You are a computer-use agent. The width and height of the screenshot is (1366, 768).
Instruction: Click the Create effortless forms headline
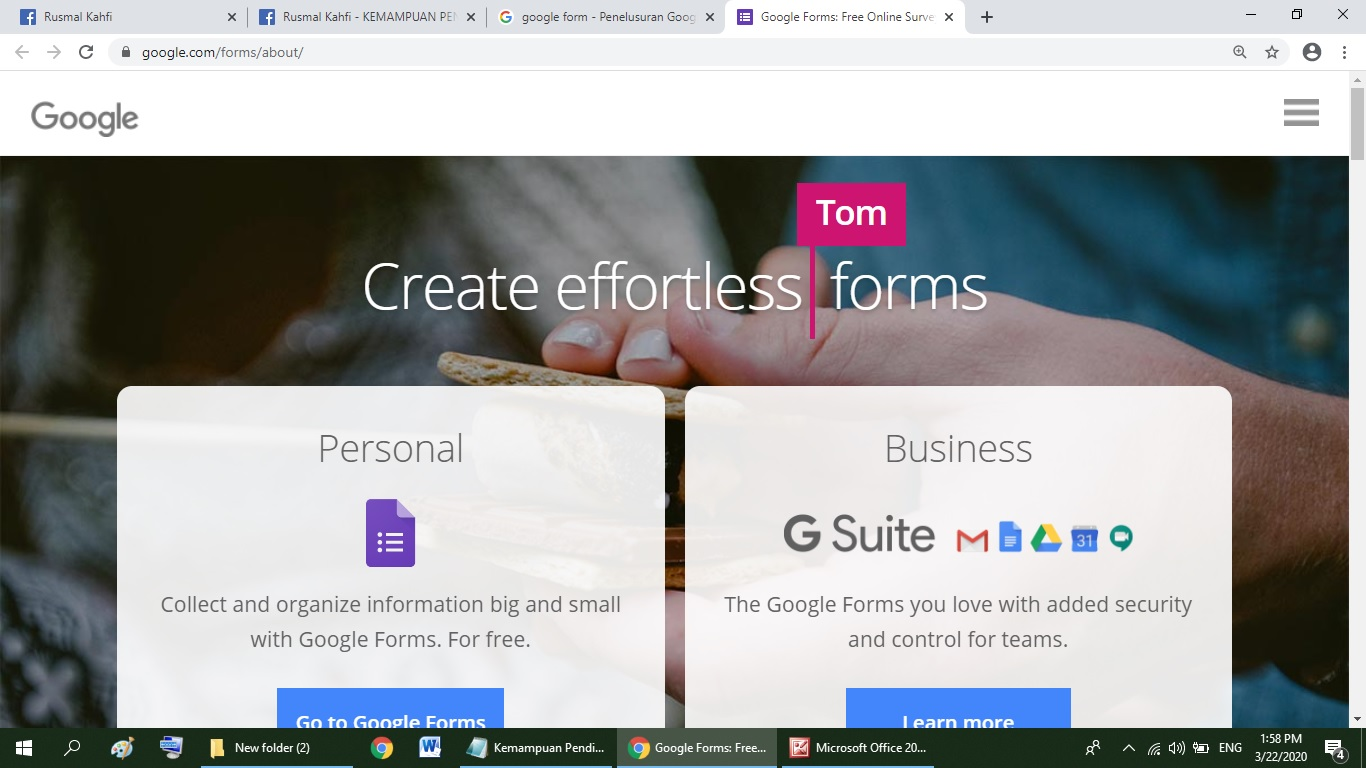coord(675,288)
